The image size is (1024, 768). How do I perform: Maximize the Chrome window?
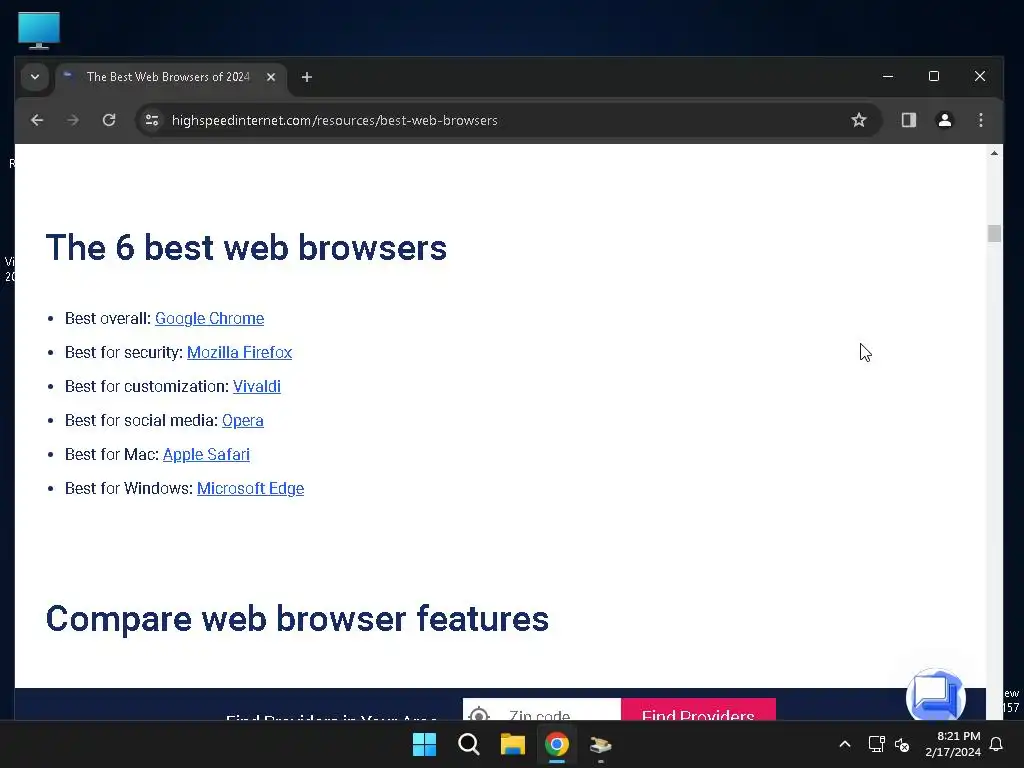coord(934,76)
